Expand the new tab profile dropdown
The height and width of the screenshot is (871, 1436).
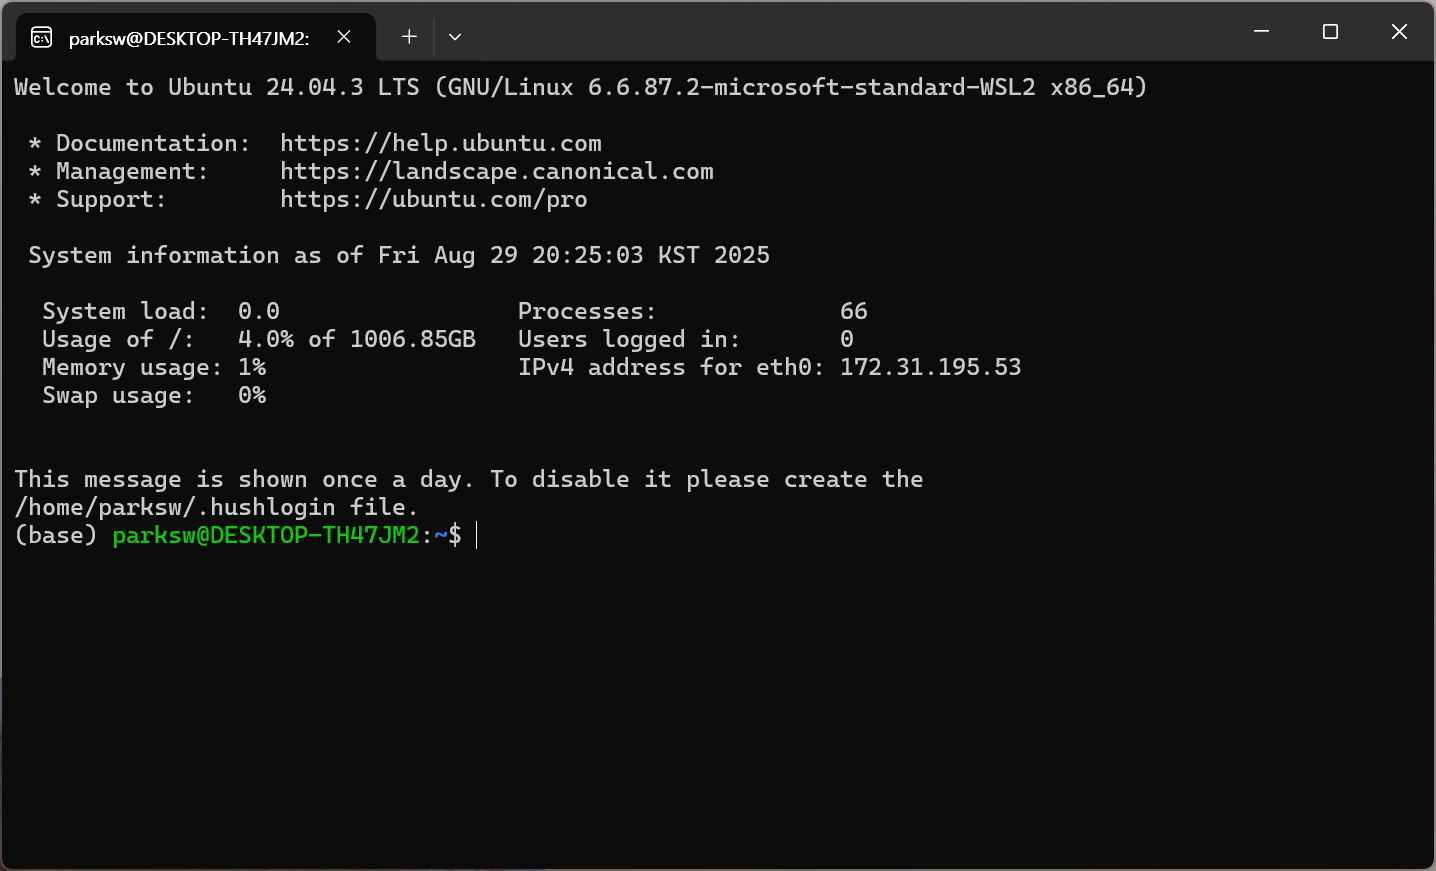pyautogui.click(x=455, y=37)
